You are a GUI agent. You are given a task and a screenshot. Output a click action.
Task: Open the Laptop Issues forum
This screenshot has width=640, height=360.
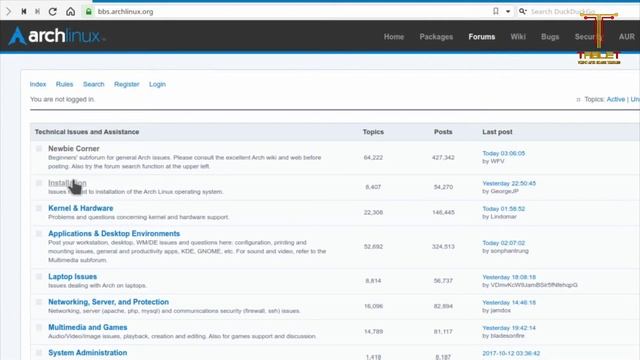(x=72, y=277)
